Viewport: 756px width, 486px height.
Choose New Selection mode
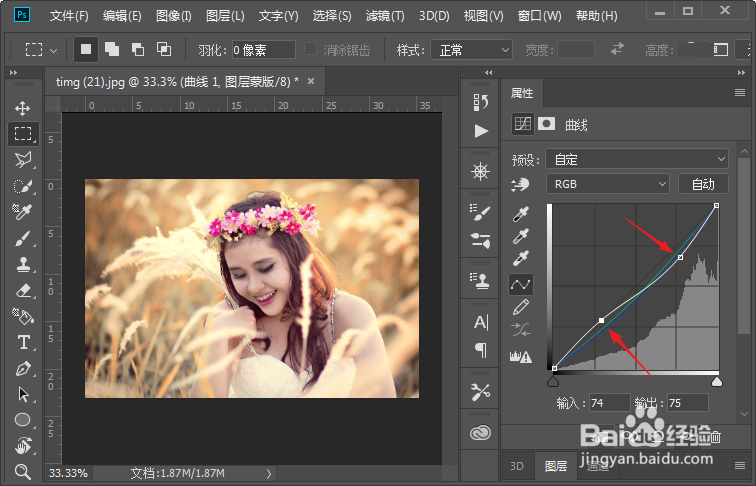point(86,49)
